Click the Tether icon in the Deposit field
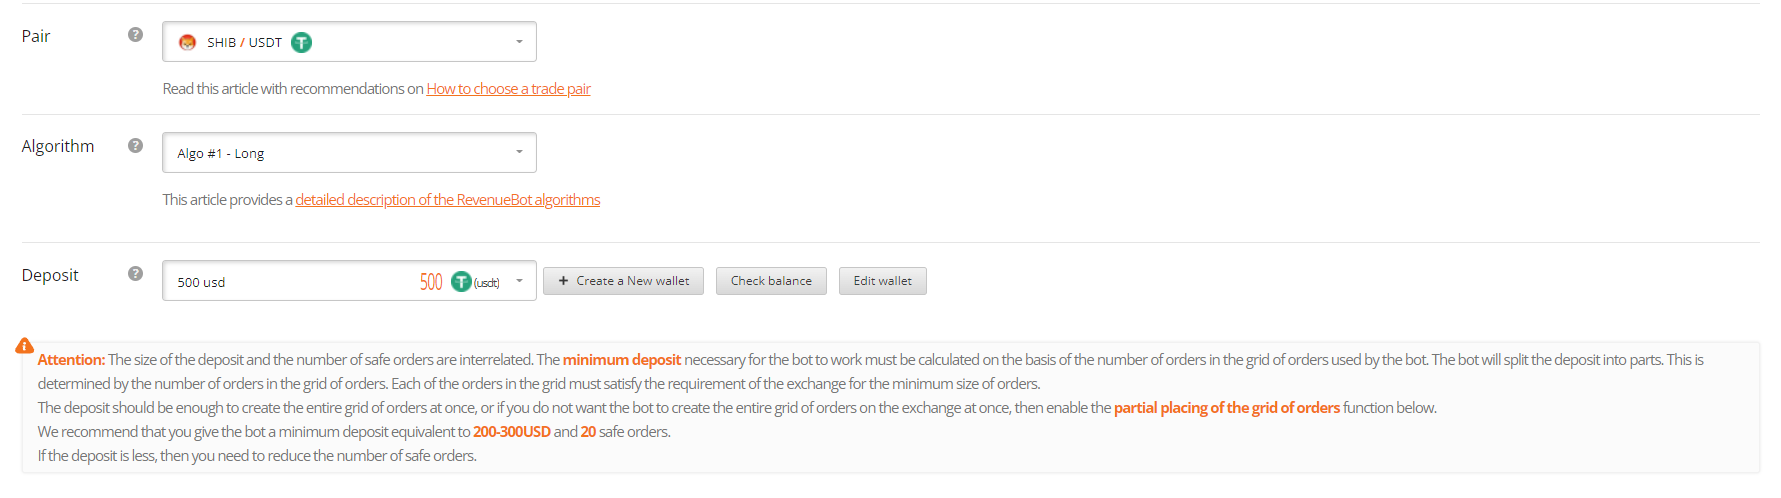Image resolution: width=1781 pixels, height=498 pixels. pos(461,282)
